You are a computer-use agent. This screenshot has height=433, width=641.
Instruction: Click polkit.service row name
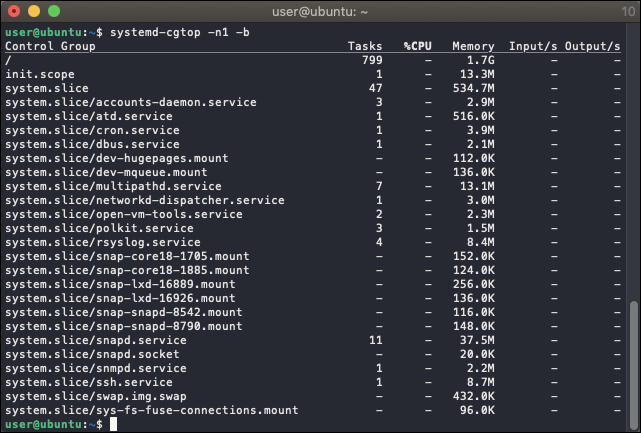click(x=99, y=228)
